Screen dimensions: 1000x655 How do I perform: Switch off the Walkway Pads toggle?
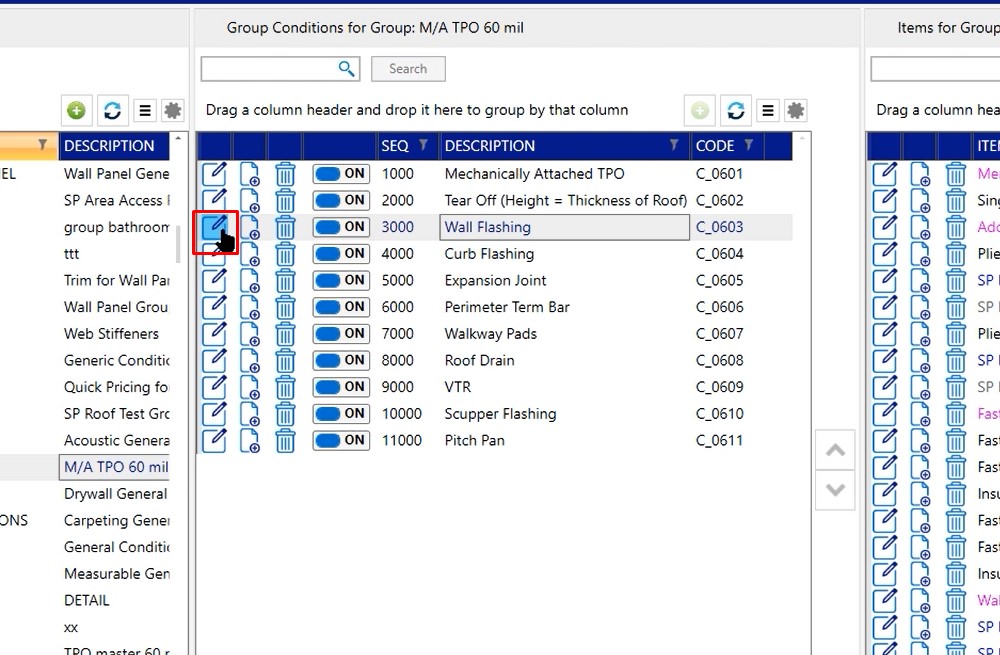[x=341, y=334]
